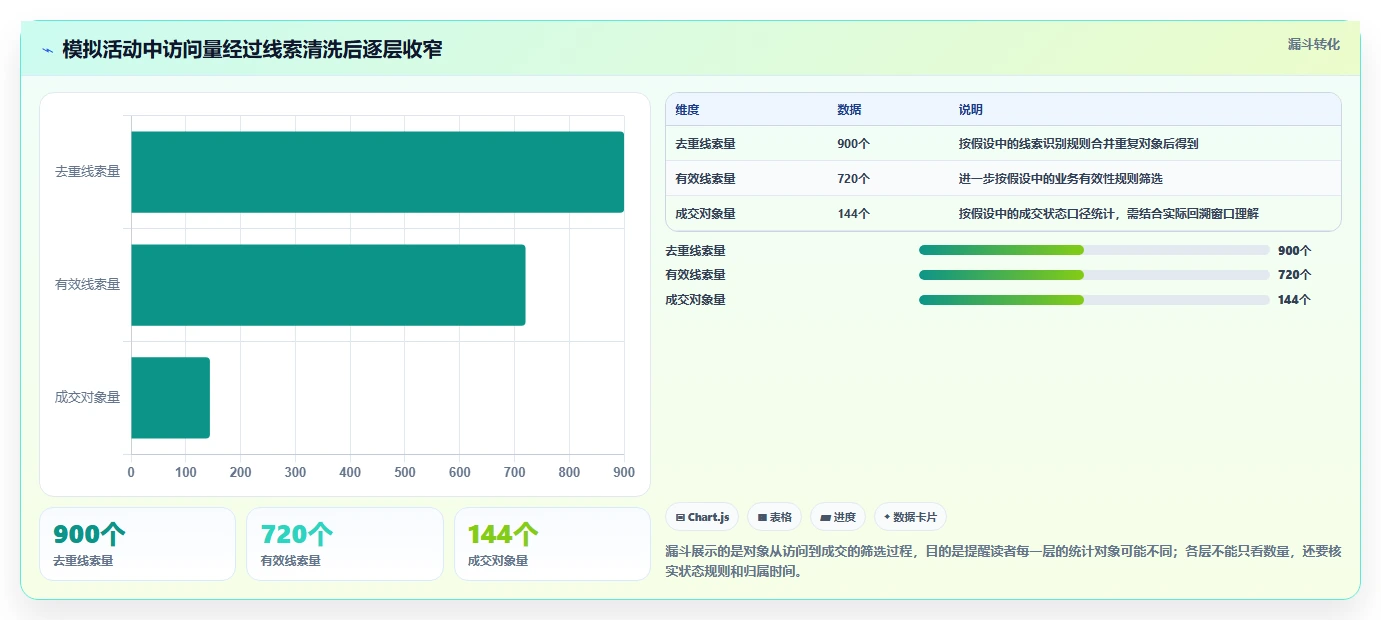Screen dimensions: 1381x620
Task: Click the 720个 value beside progress bar
Action: 1294,275
